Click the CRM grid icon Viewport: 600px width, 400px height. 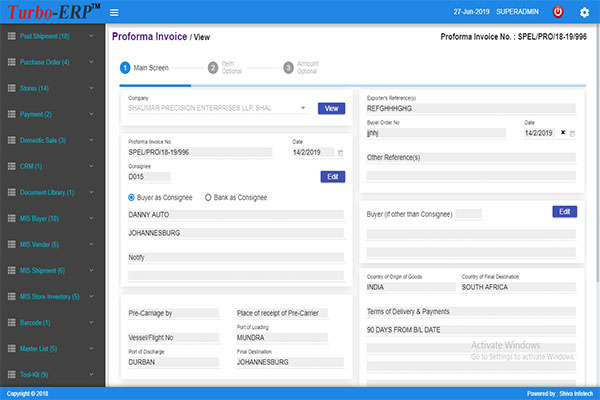[x=12, y=166]
